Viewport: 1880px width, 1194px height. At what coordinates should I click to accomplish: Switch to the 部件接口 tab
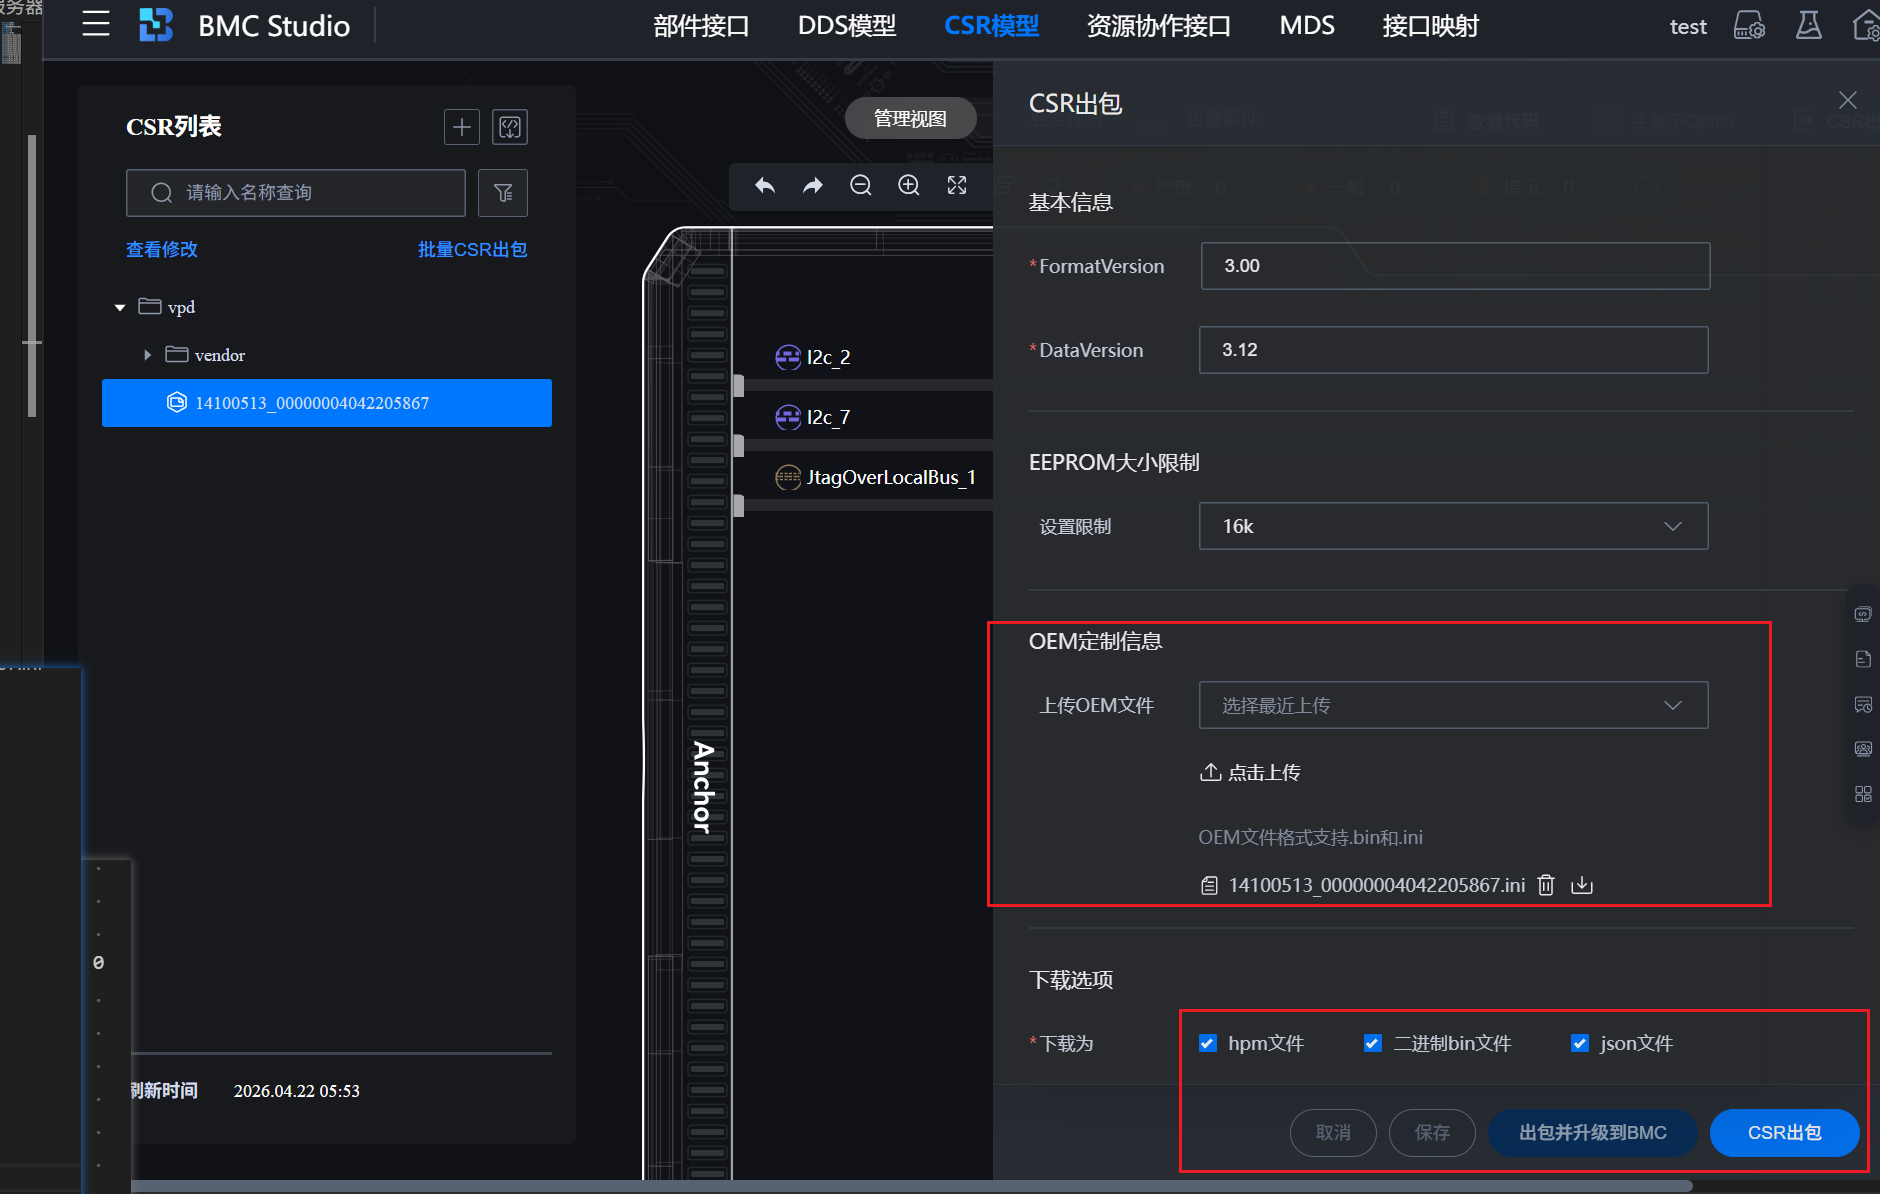[701, 26]
